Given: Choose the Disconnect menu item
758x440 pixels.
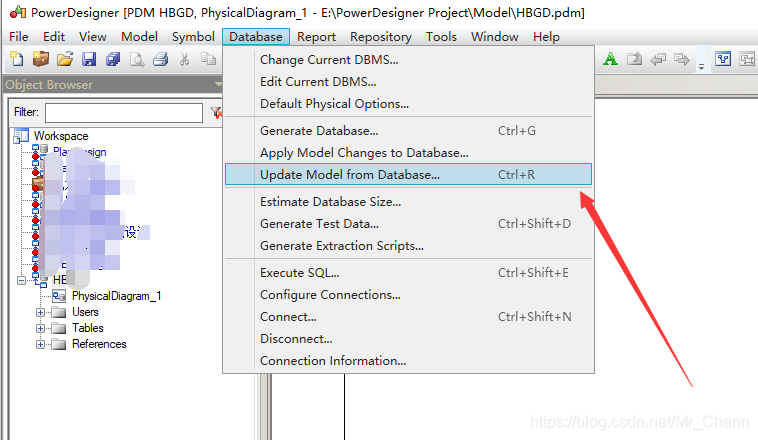Looking at the screenshot, I should click(408, 339).
